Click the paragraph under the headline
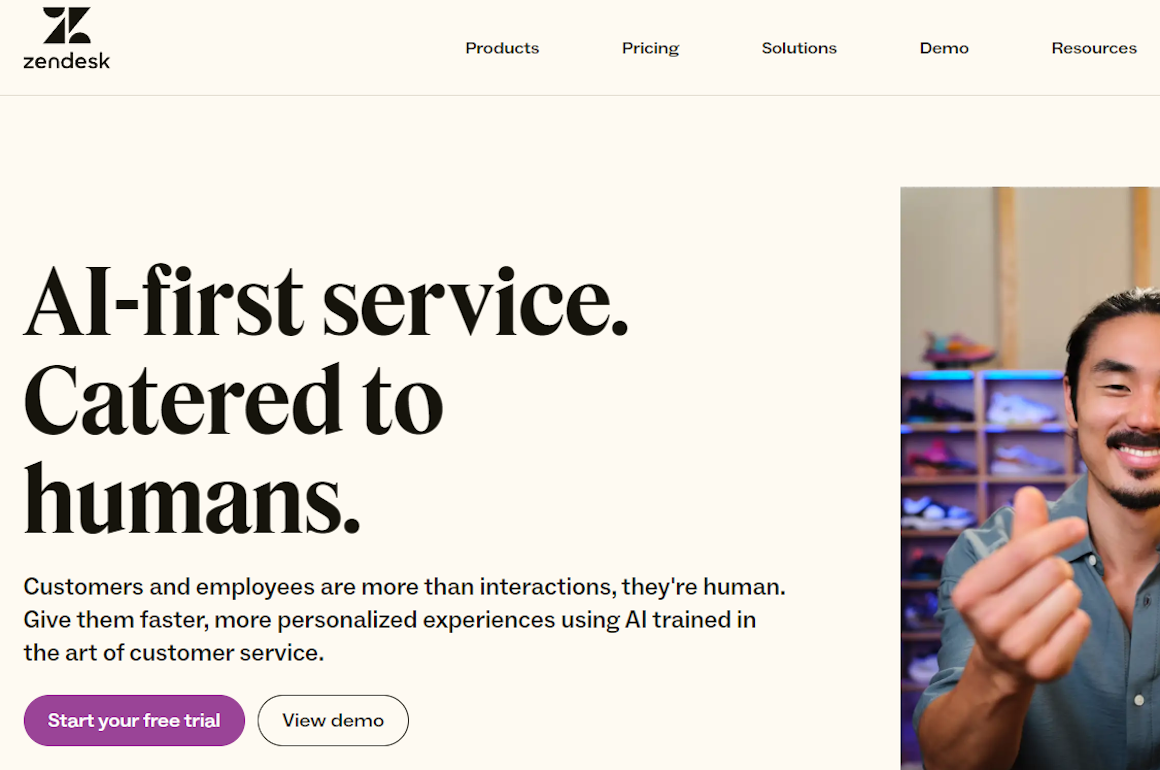 point(400,620)
